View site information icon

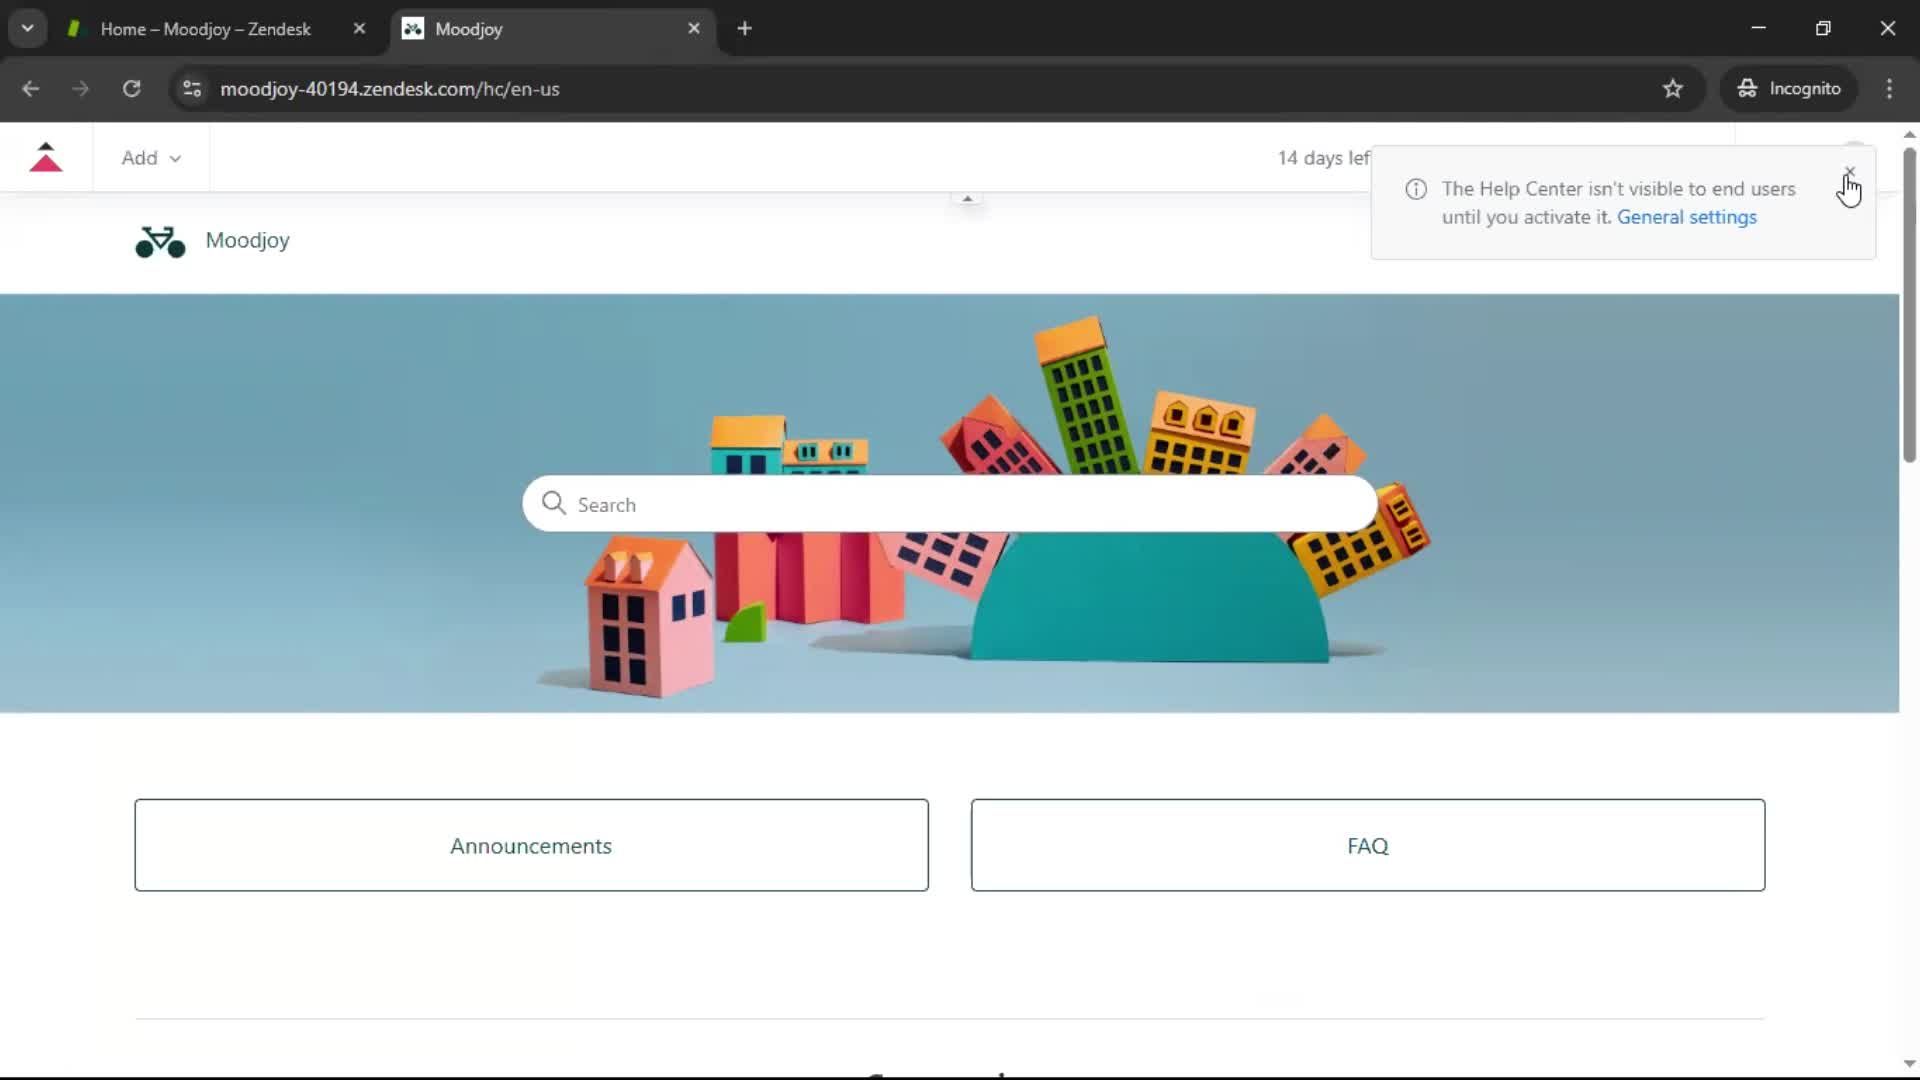click(x=192, y=89)
